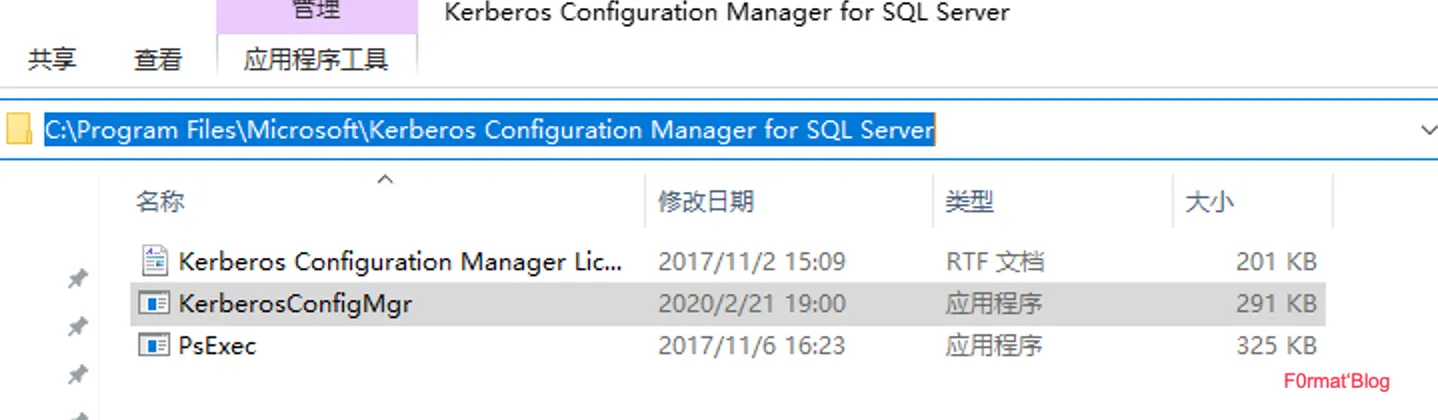Click sort arrow above 名称 column

(x=385, y=180)
